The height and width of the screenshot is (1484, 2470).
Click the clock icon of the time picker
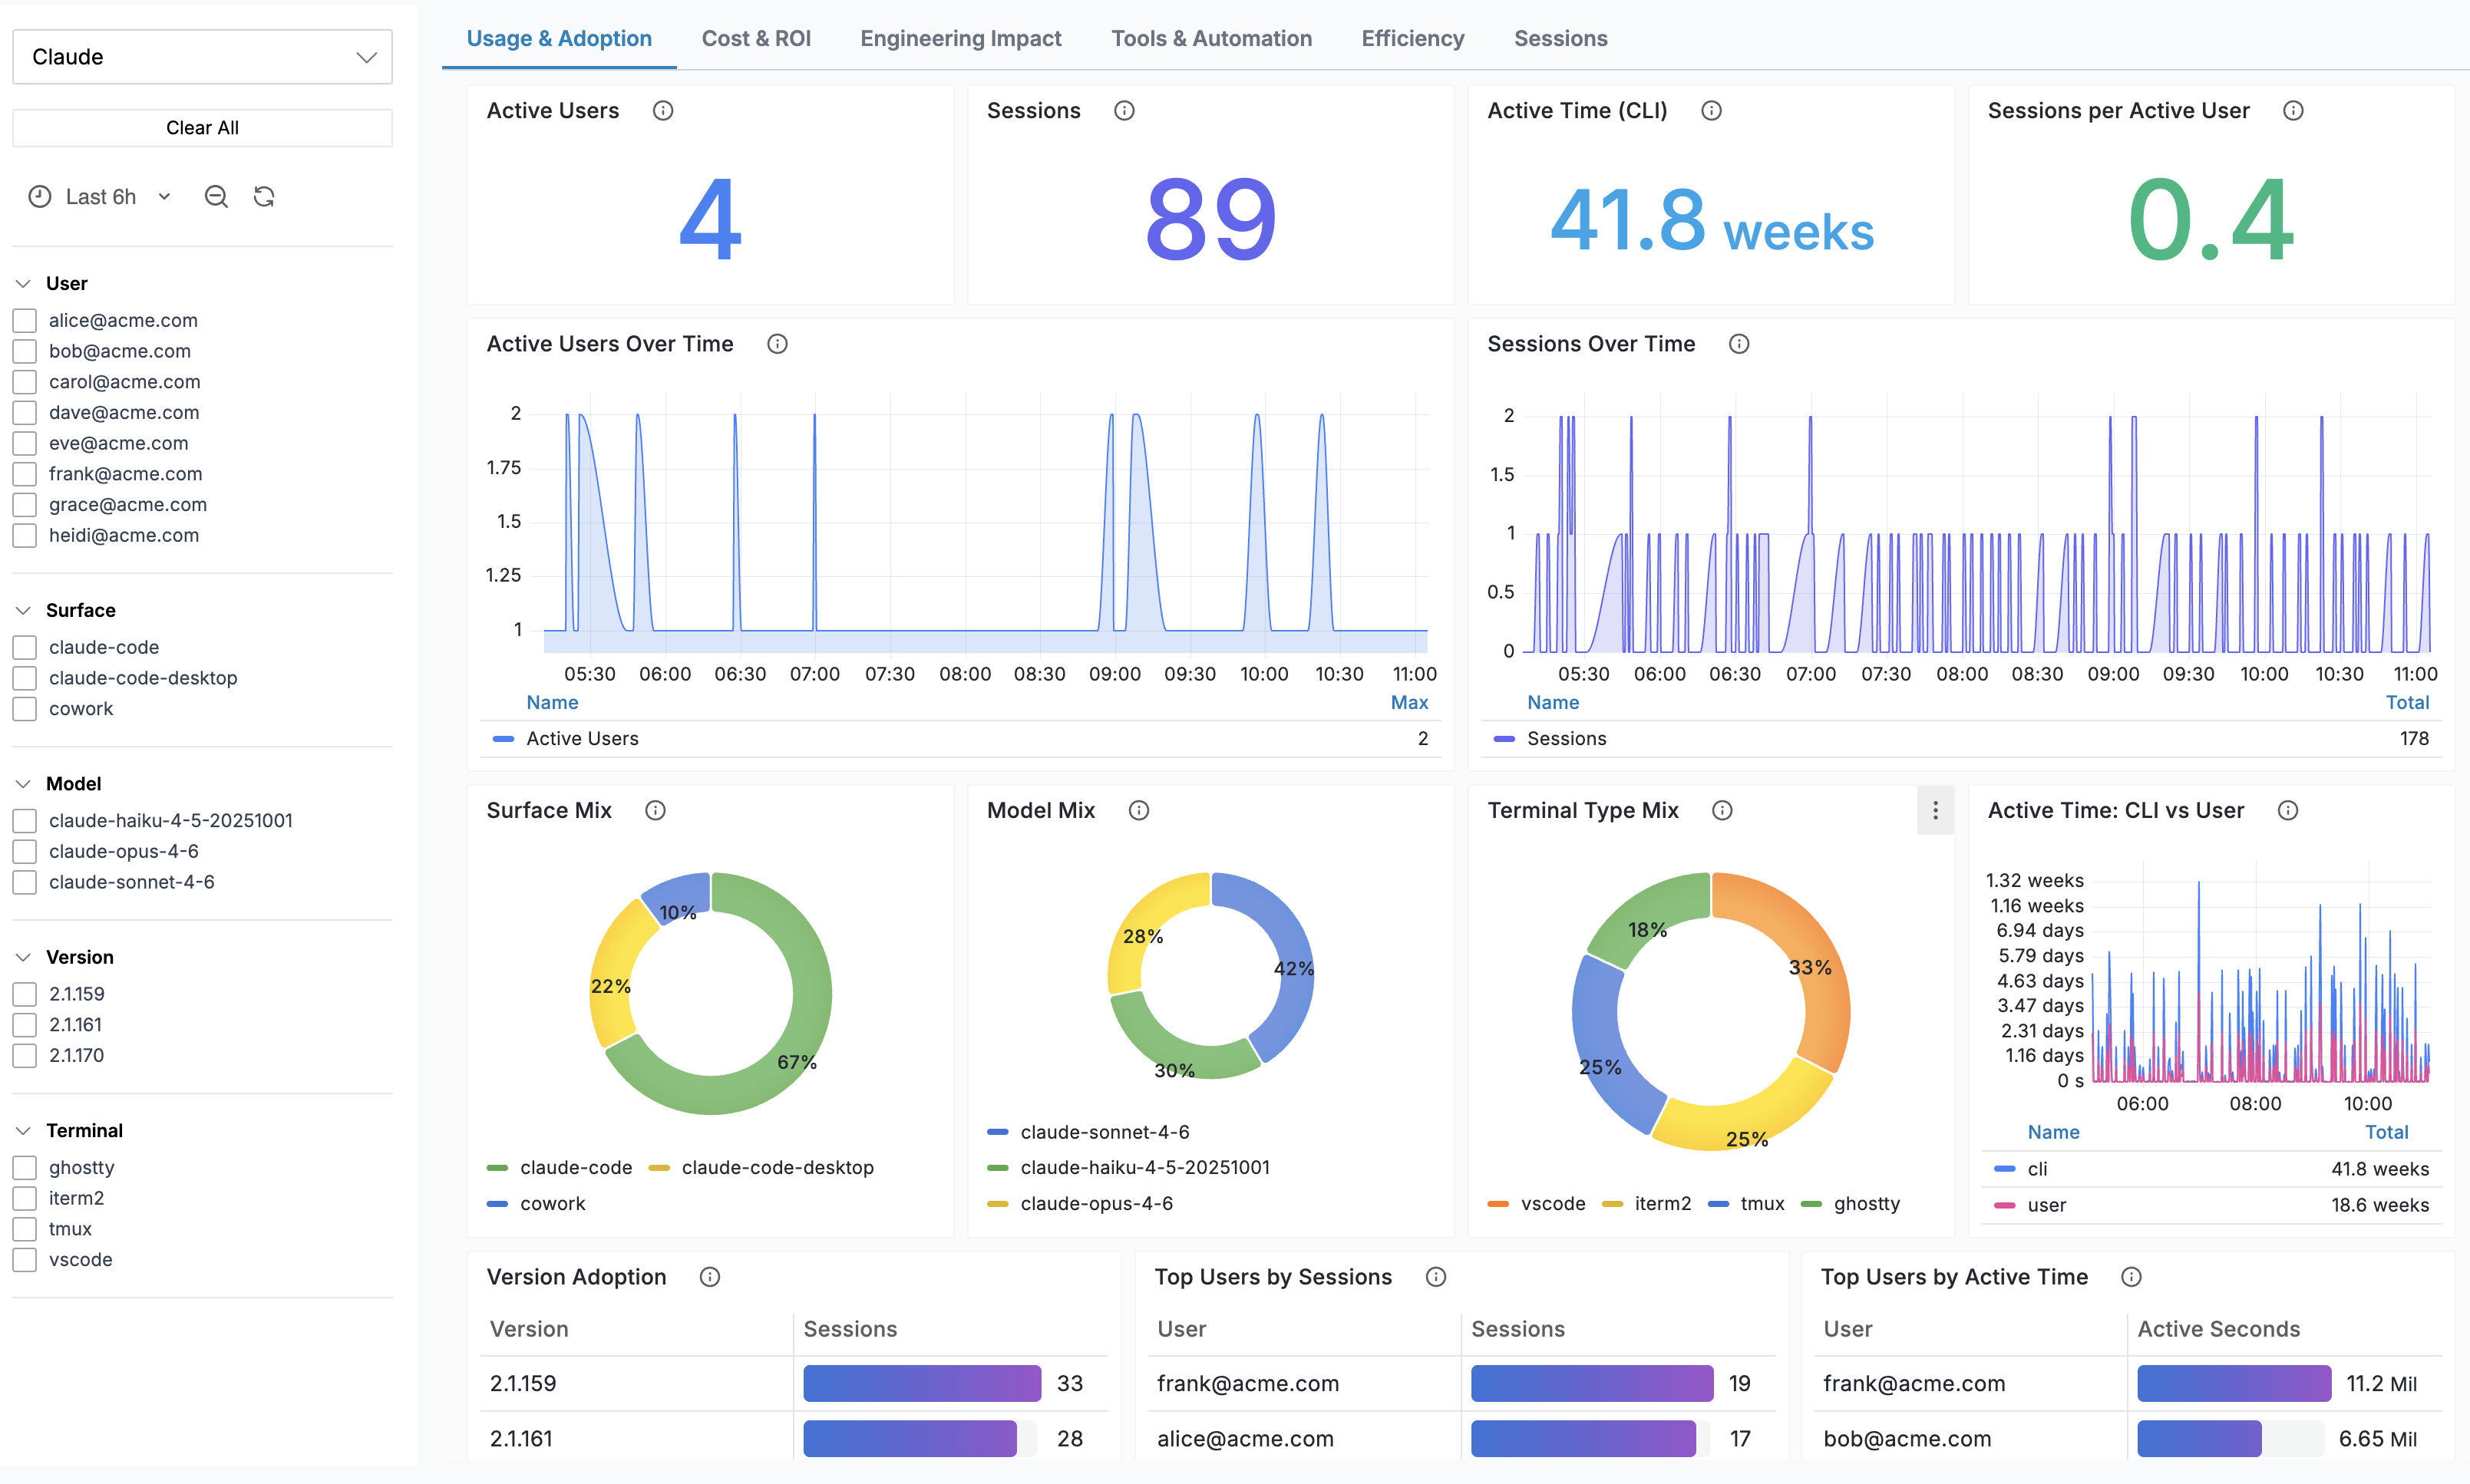click(40, 197)
